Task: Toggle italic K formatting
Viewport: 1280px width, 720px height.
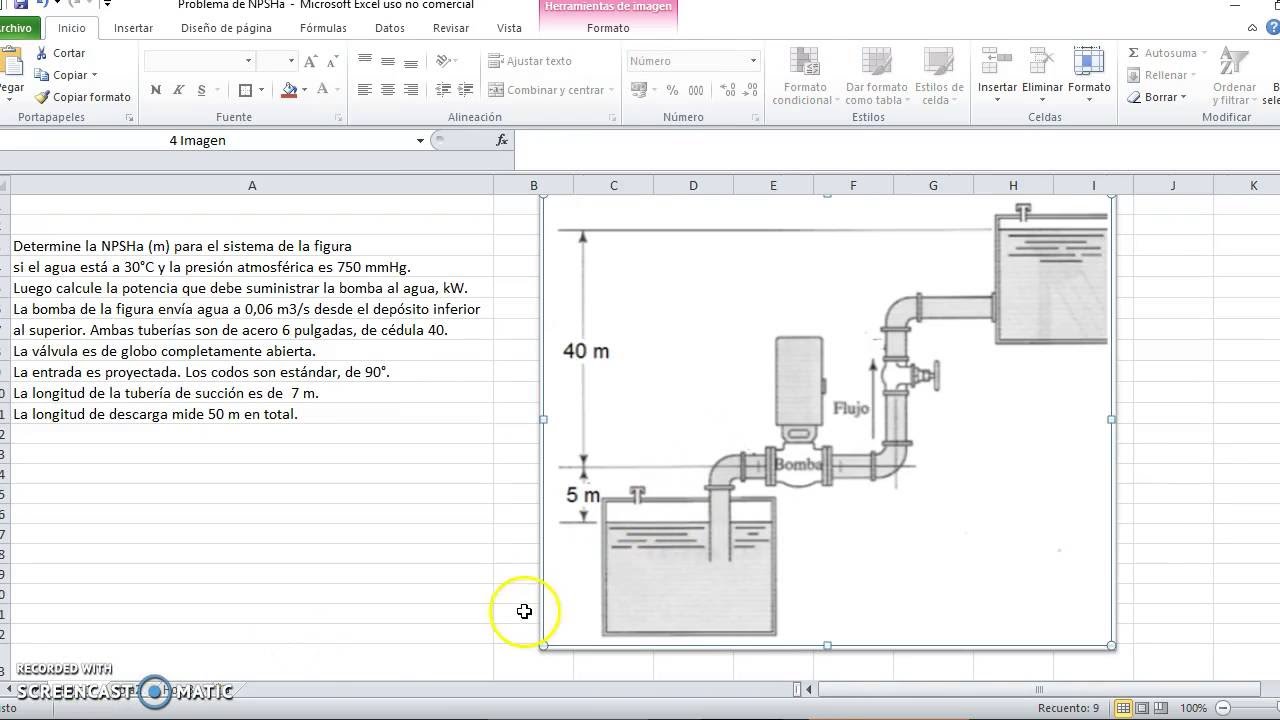Action: (179, 90)
